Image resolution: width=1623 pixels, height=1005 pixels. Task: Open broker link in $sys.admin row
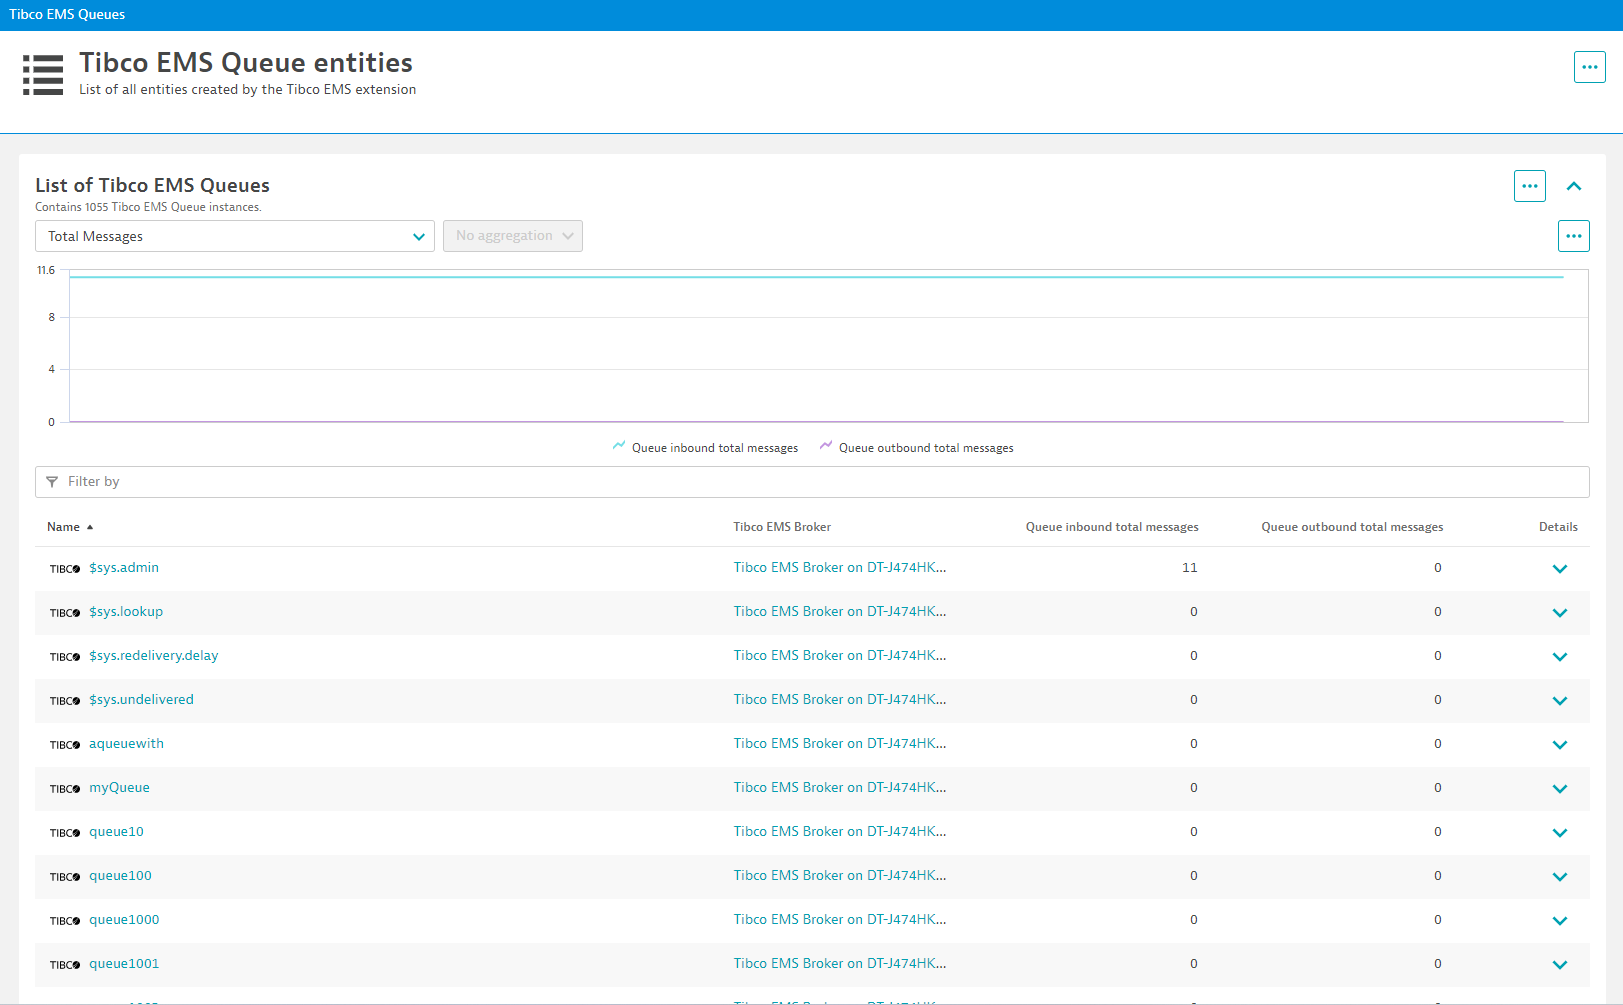coord(840,568)
